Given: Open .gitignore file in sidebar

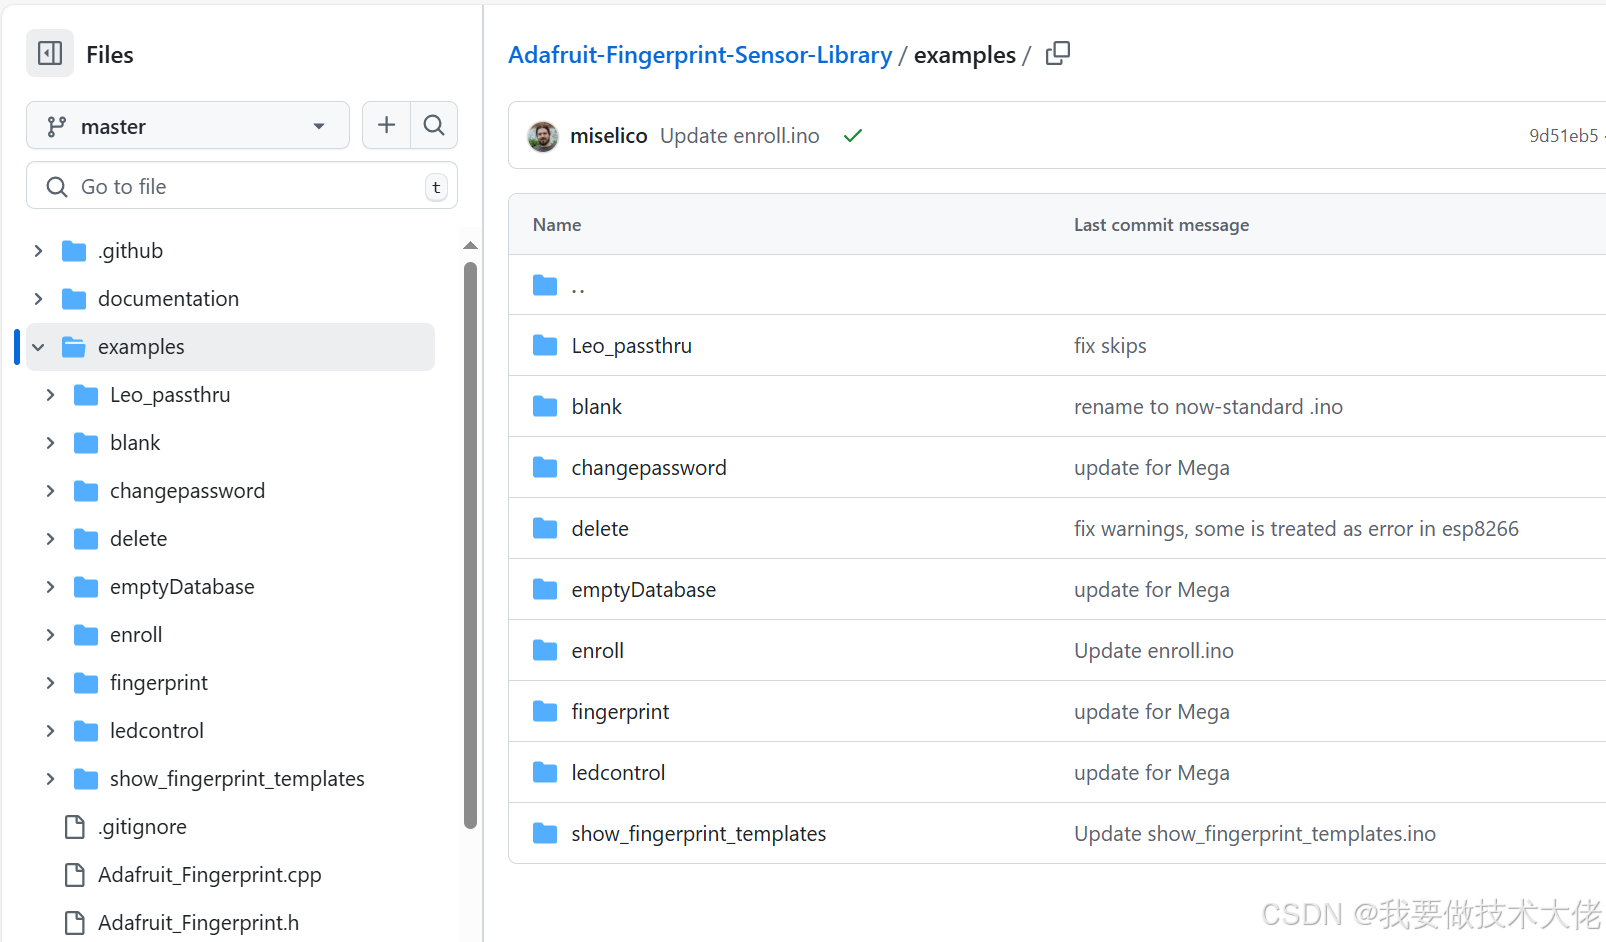Looking at the screenshot, I should (x=142, y=827).
